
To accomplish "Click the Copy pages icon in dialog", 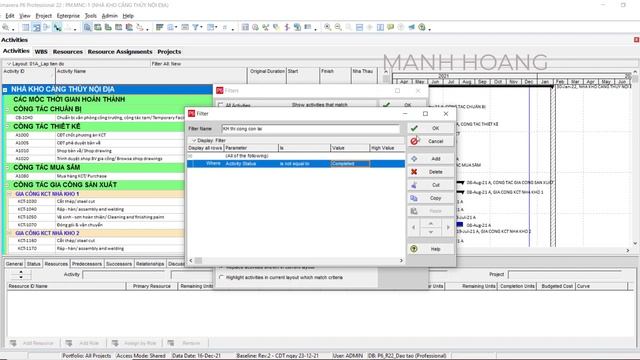I will click(x=414, y=198).
